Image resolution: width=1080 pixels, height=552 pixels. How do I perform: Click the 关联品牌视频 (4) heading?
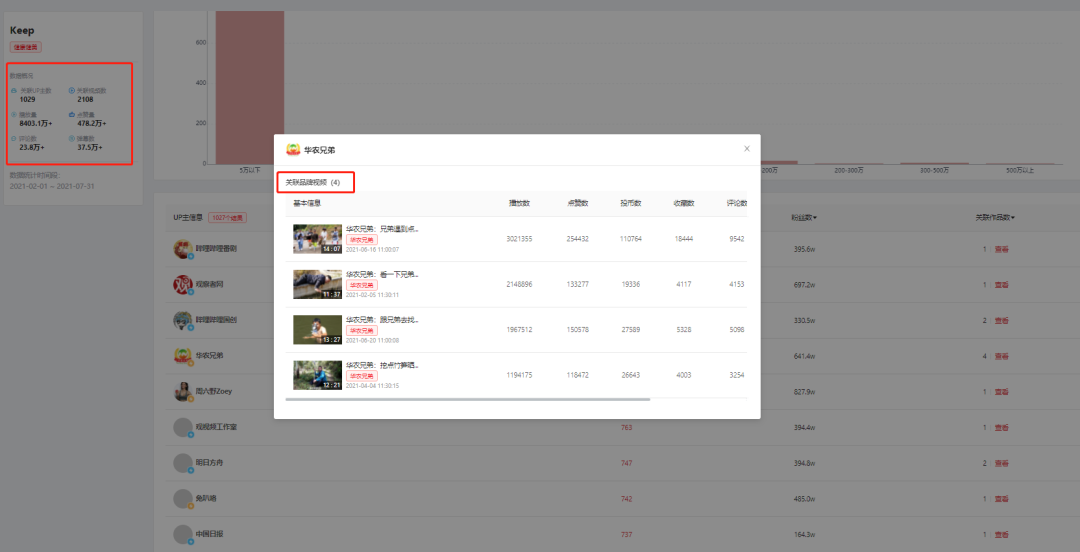coord(313,183)
